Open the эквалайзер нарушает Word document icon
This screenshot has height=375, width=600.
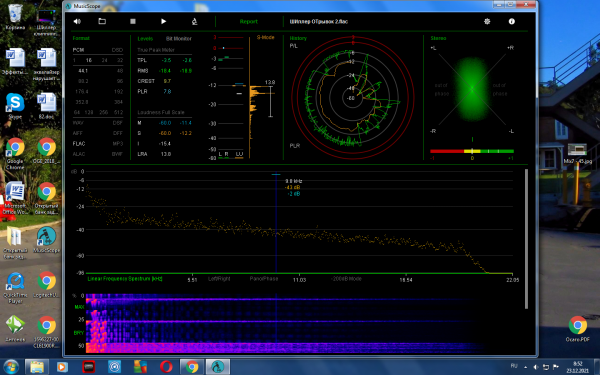click(x=47, y=64)
